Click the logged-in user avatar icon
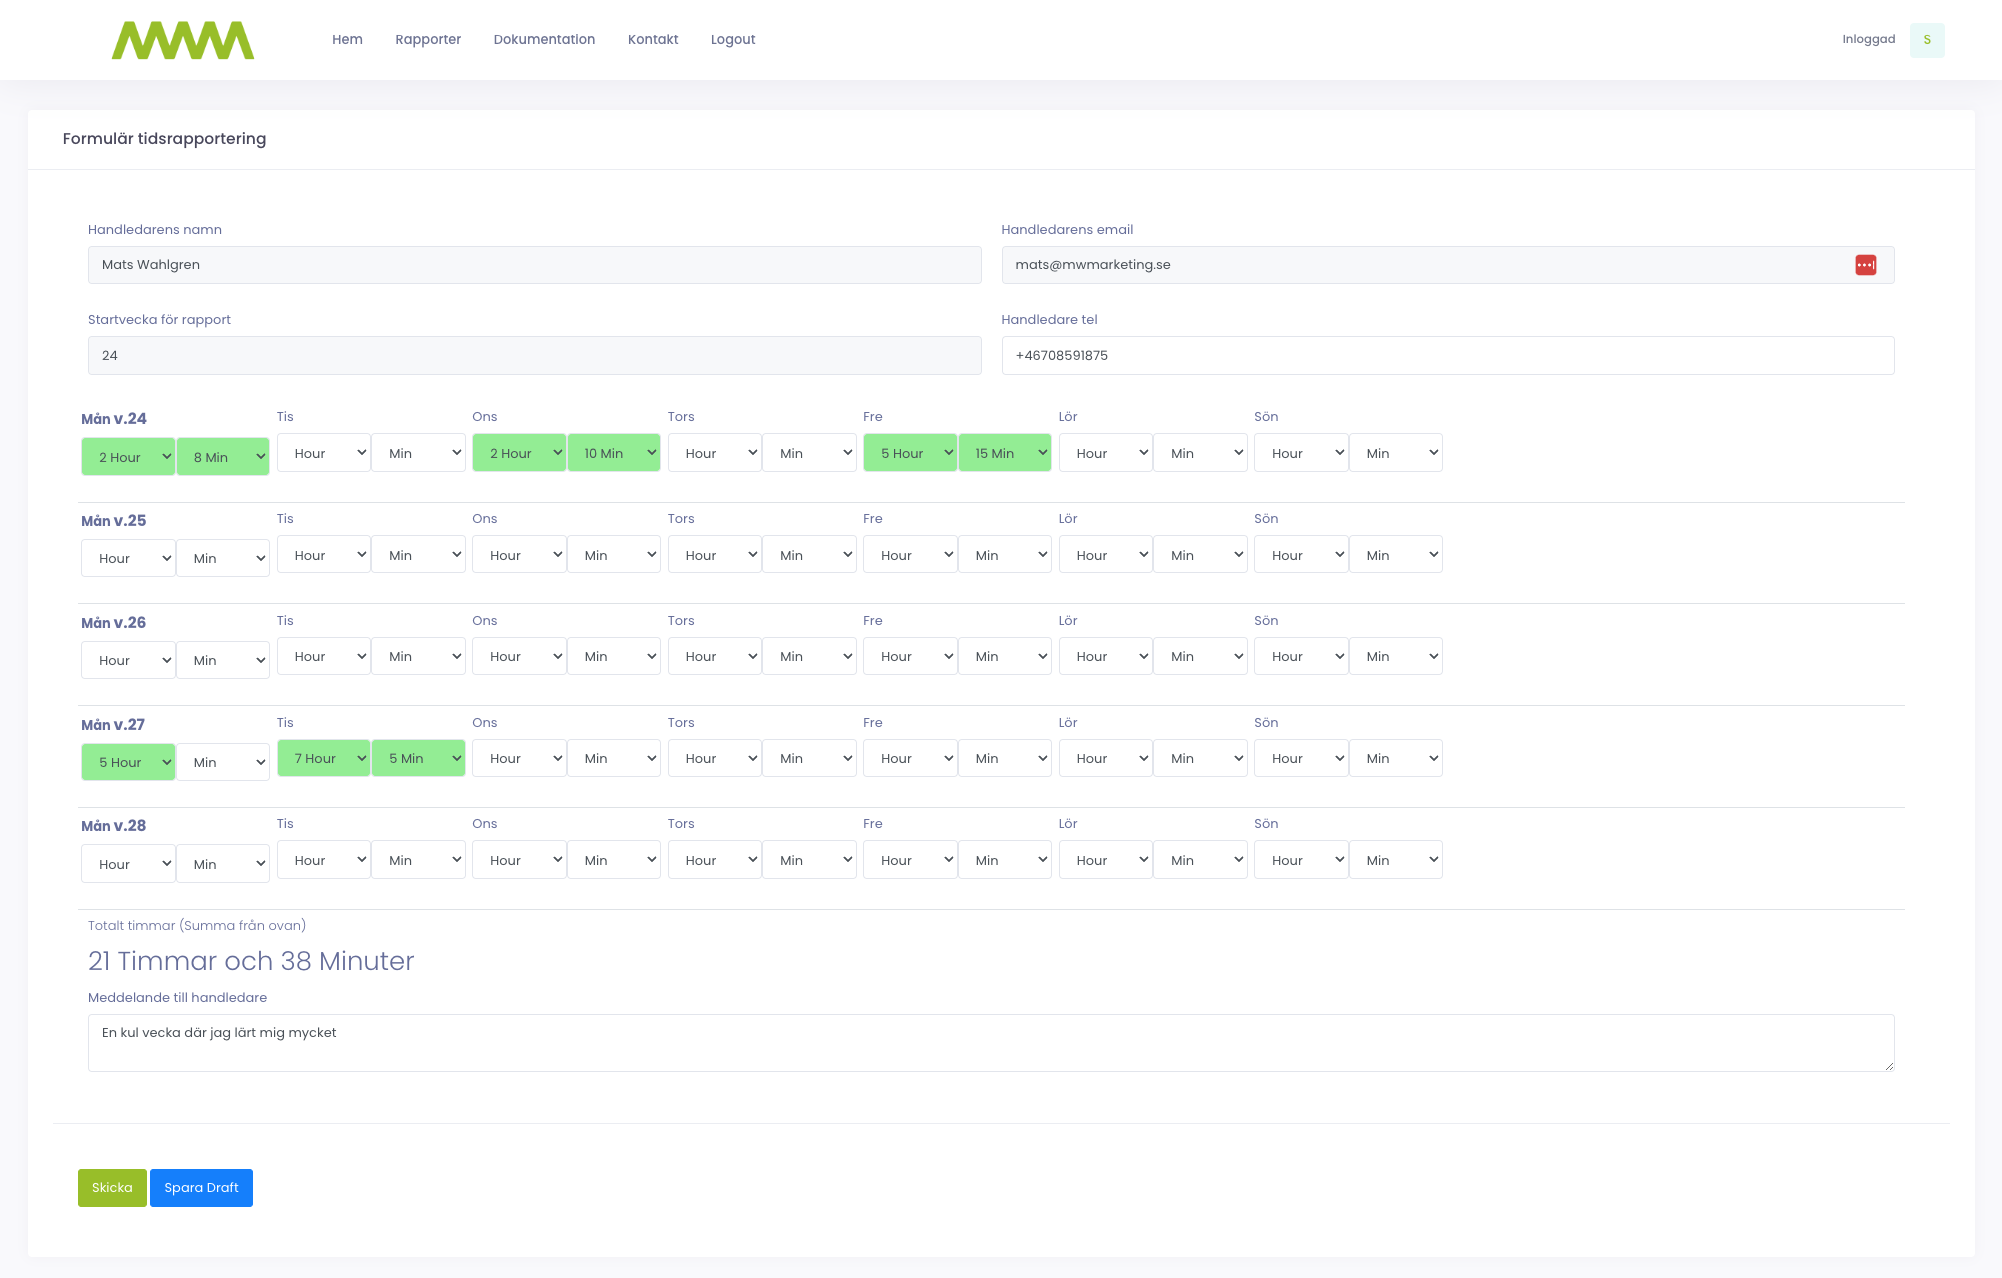This screenshot has width=2002, height=1278. coord(1929,39)
